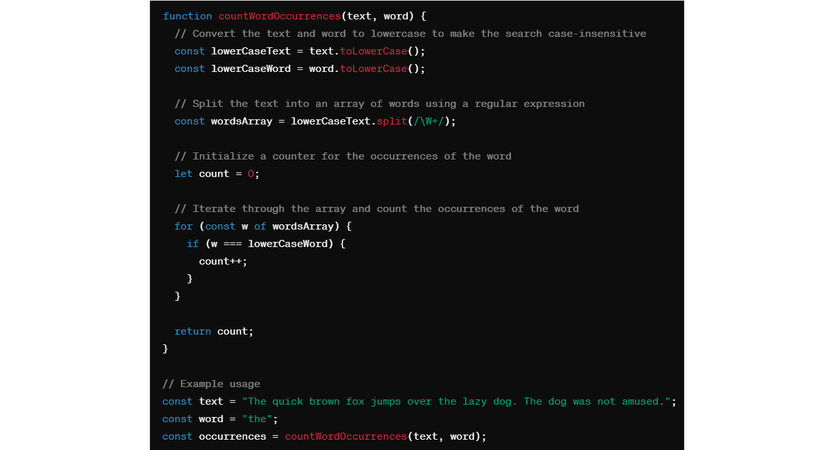Click countWordOccurrences in the function declaration
The image size is (825, 450).
(x=277, y=16)
